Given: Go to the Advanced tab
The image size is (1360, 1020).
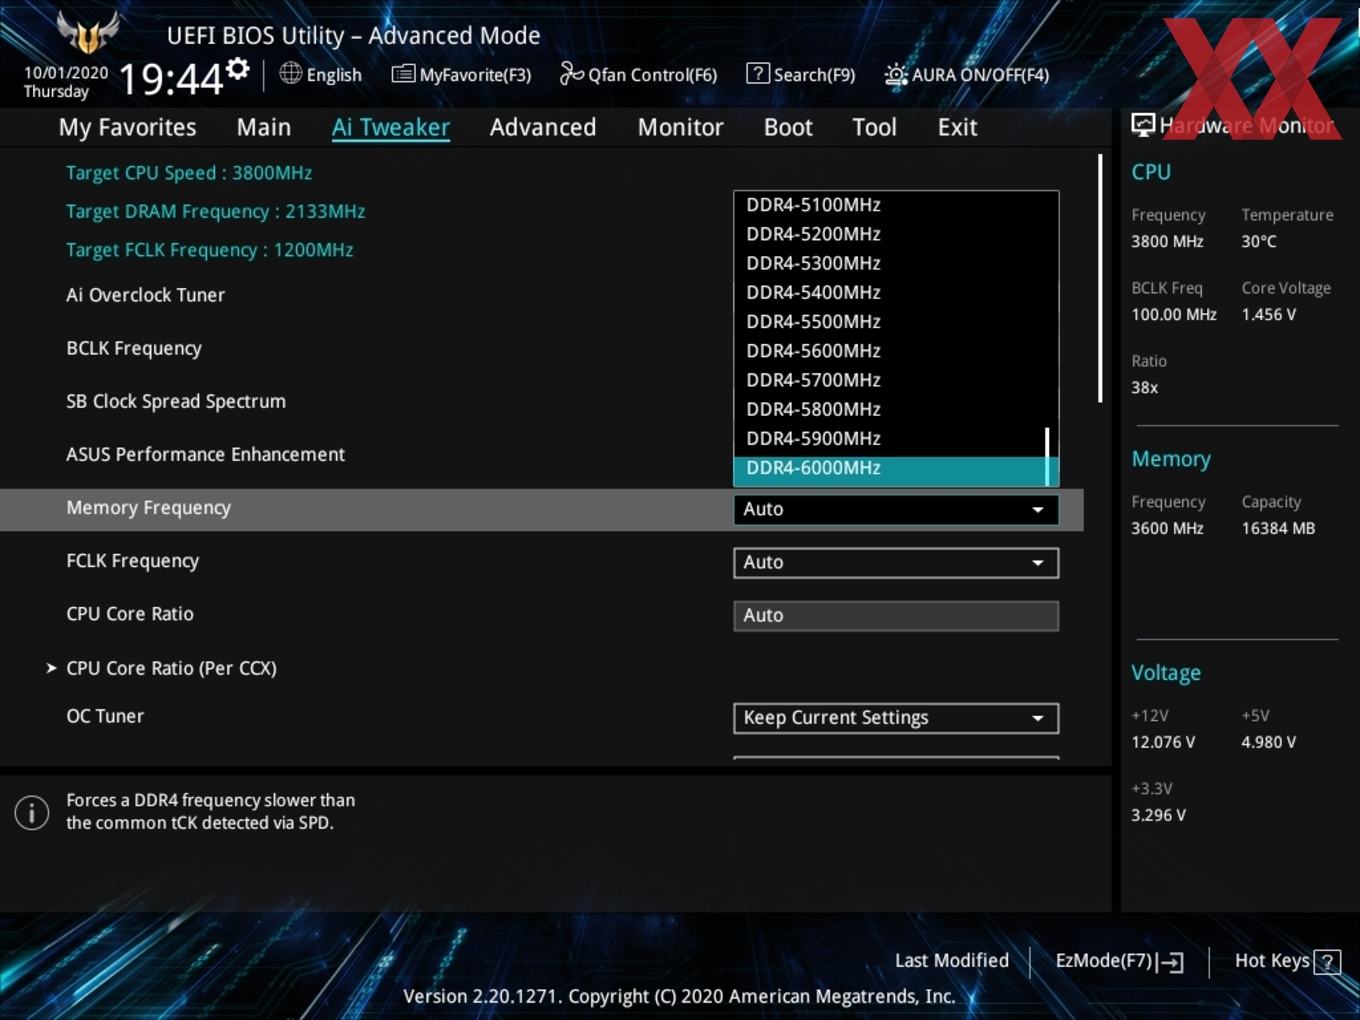Looking at the screenshot, I should [x=543, y=127].
